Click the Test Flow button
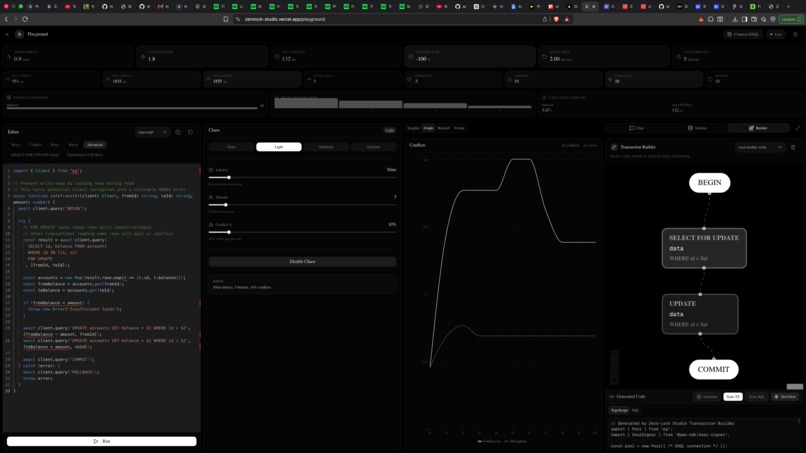Viewport: 806px width, 453px height. tap(785, 396)
